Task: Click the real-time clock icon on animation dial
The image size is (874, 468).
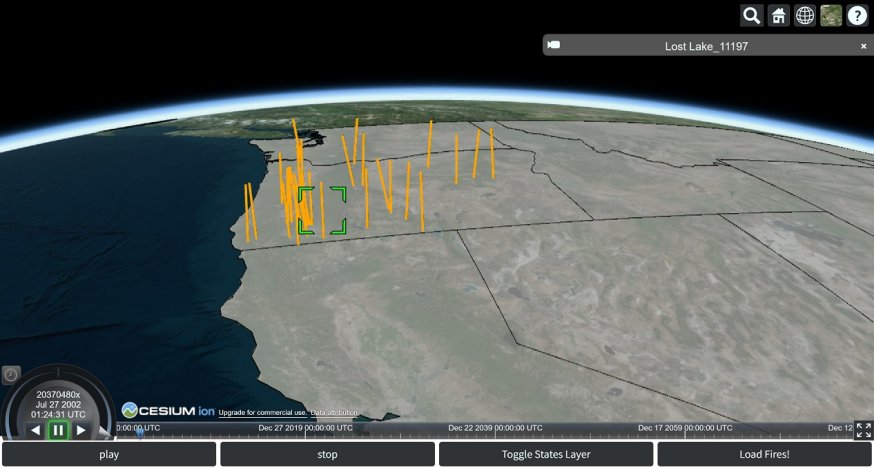Action: [10, 374]
